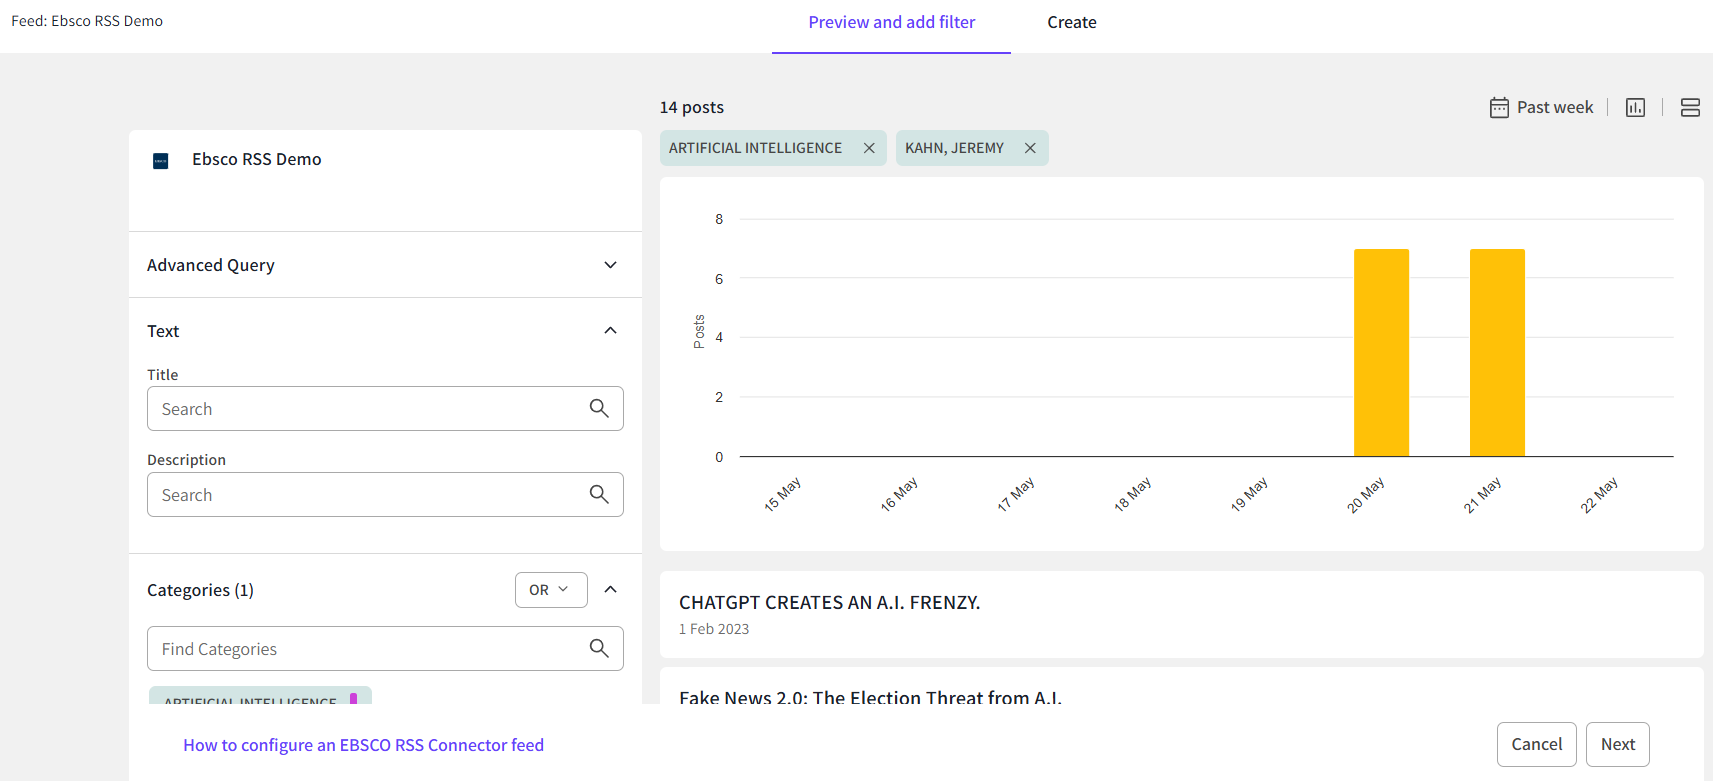Click the Cancel button

(1536, 744)
